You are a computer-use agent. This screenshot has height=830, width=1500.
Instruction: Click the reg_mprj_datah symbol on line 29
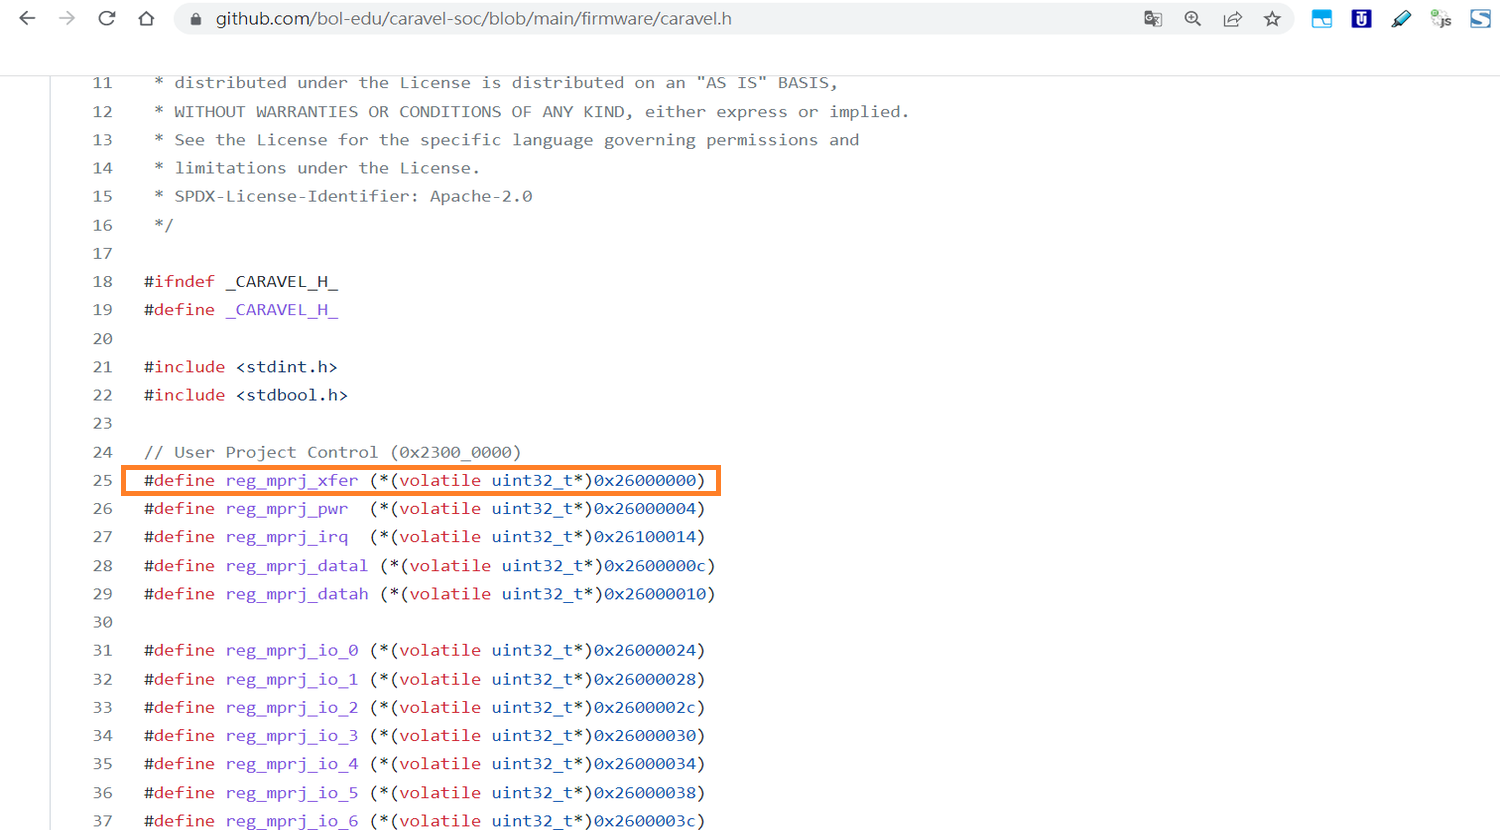pos(296,593)
